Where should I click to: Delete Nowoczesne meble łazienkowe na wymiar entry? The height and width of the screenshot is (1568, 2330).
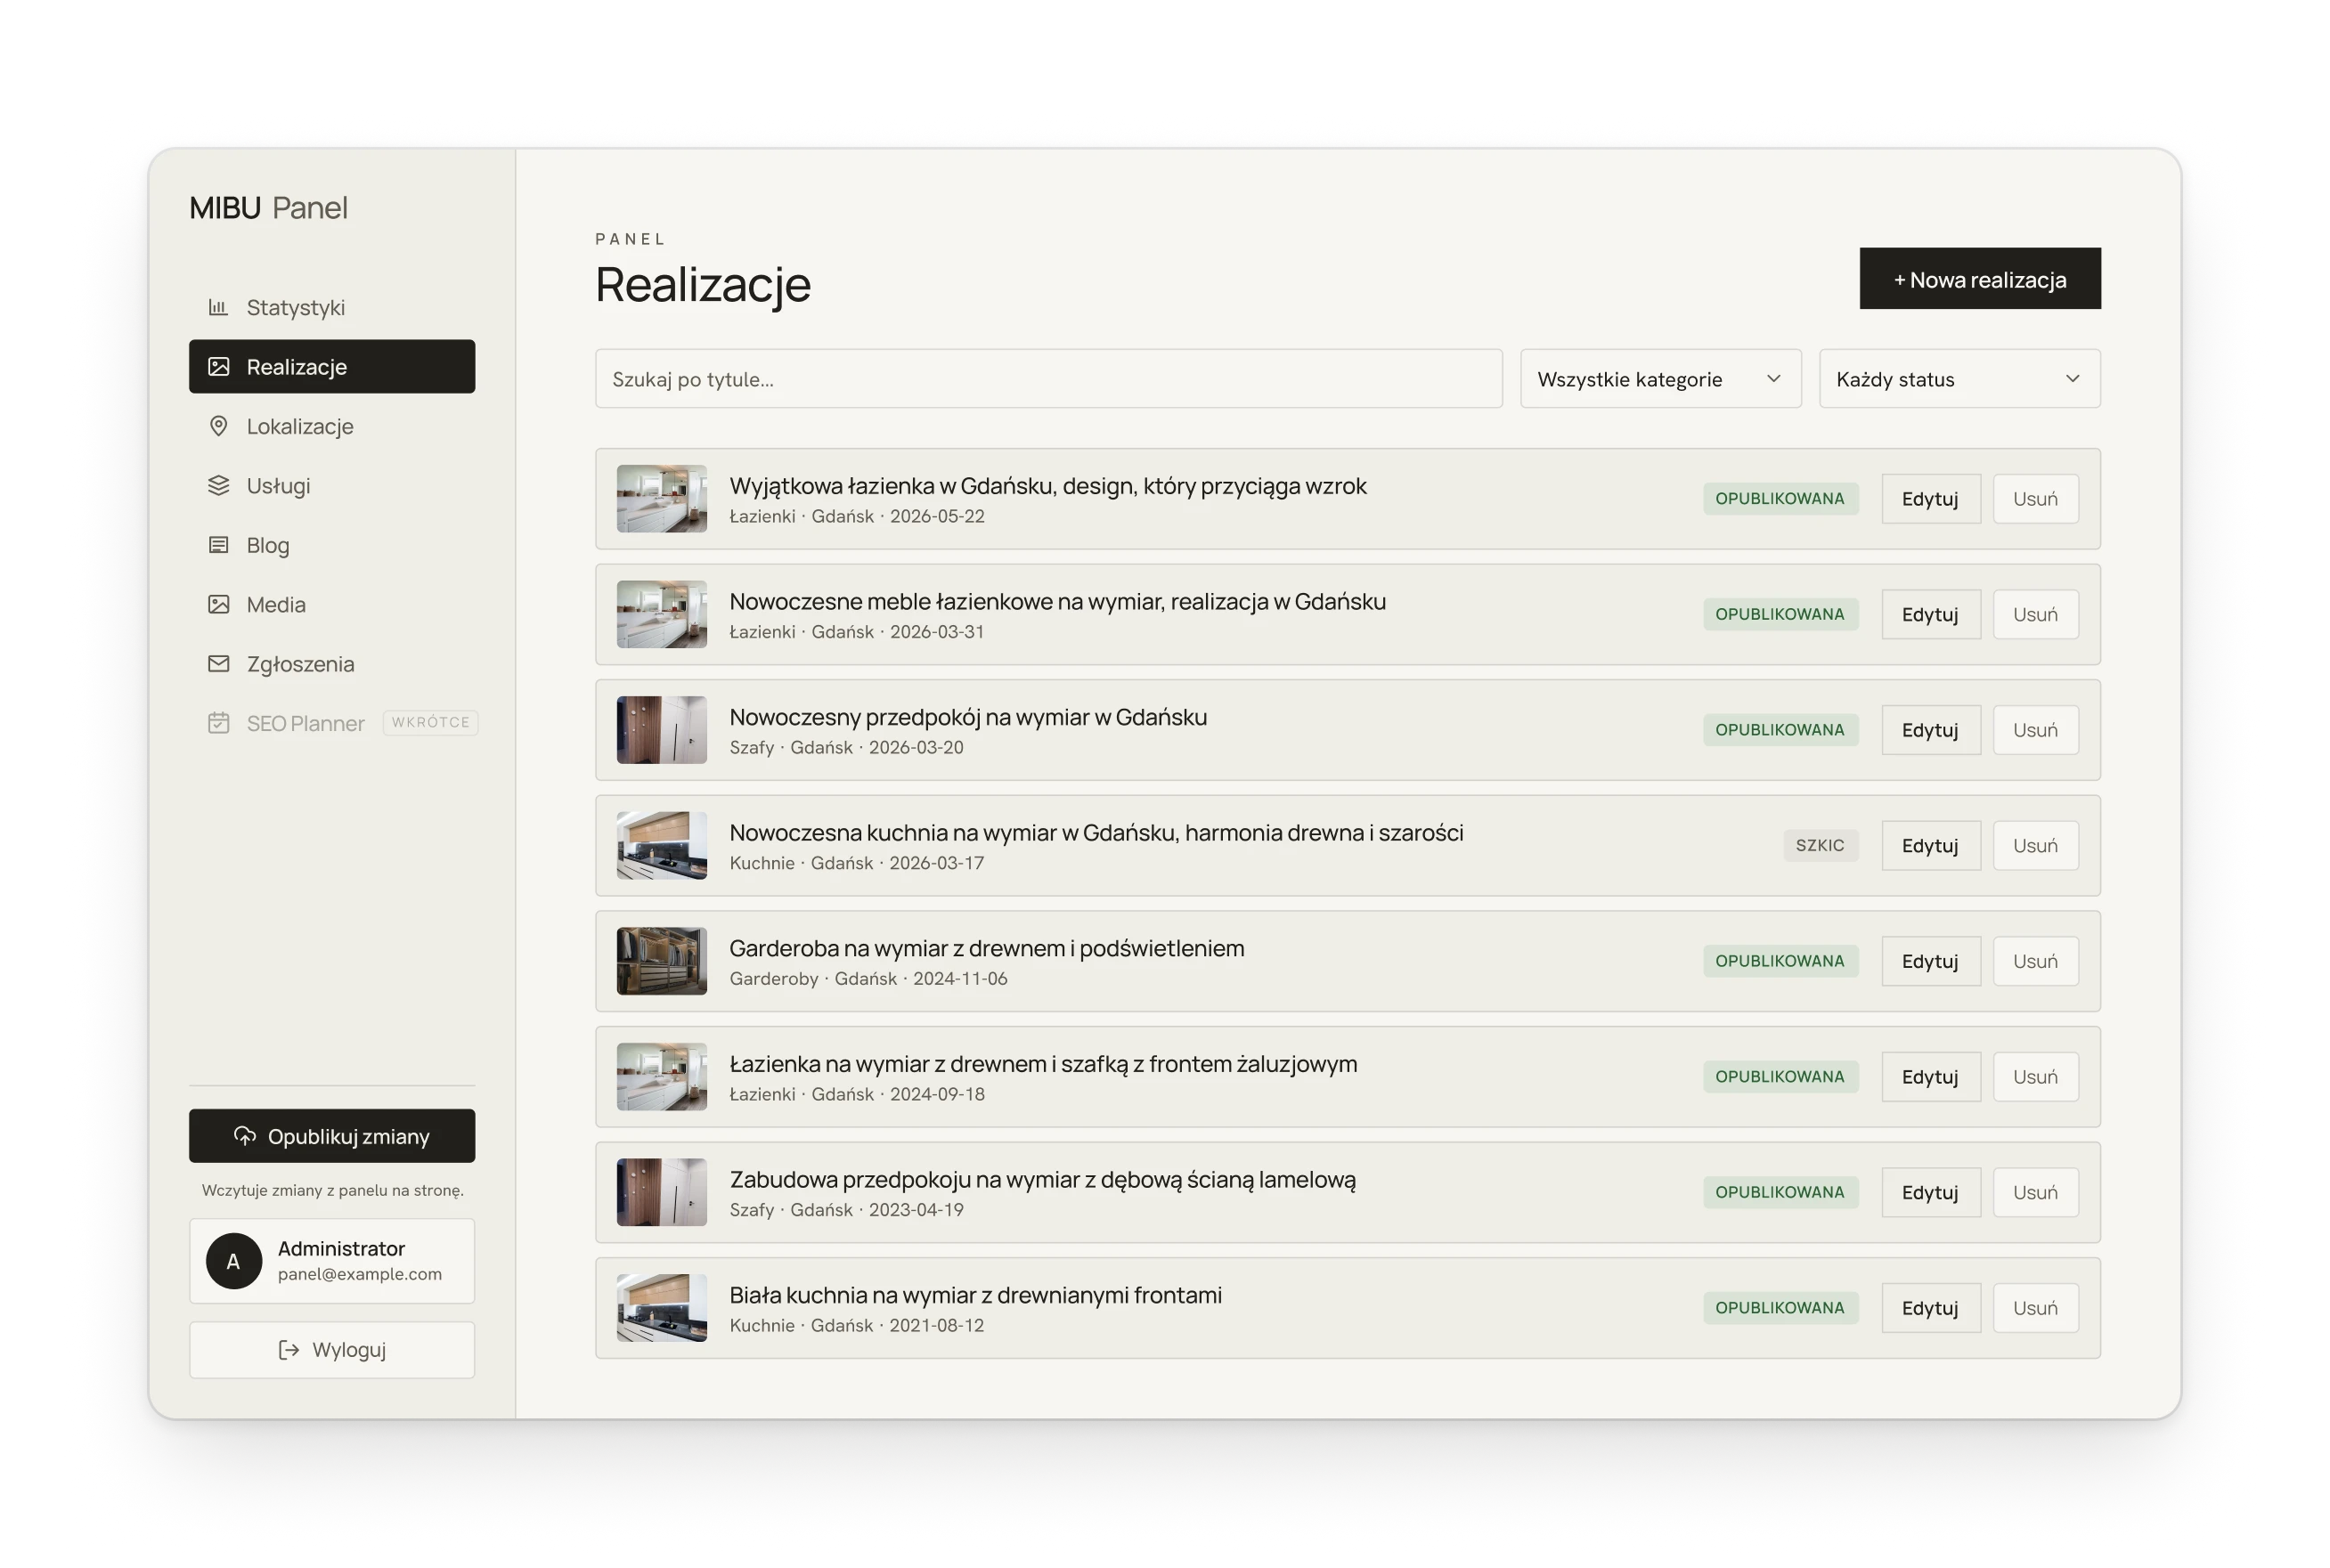[x=2035, y=614]
